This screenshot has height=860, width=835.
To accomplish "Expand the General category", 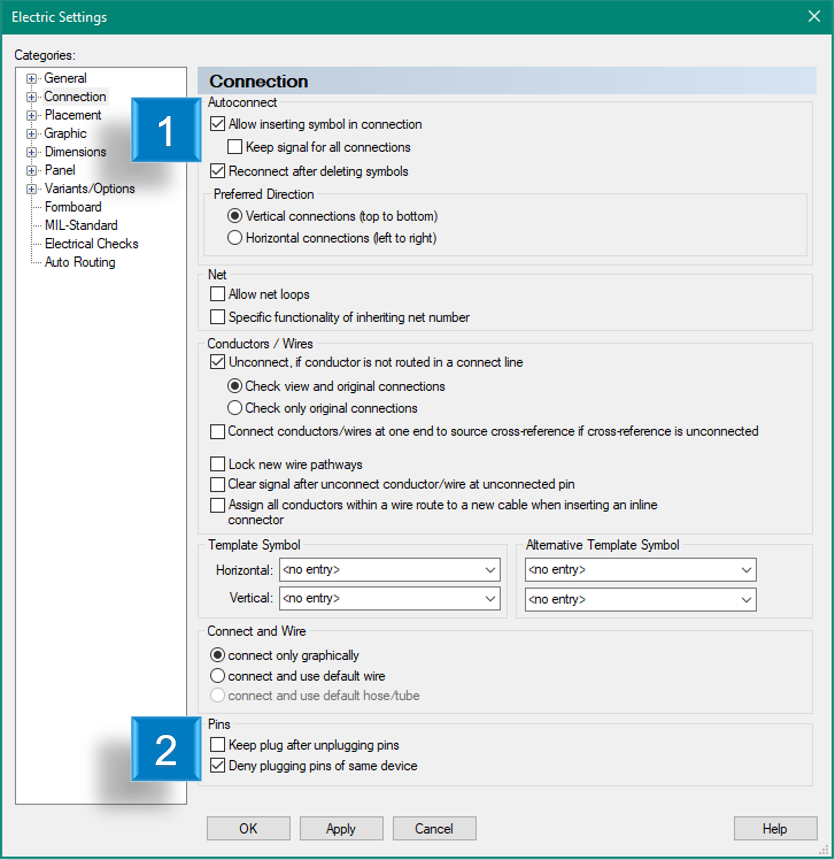I will (31, 78).
